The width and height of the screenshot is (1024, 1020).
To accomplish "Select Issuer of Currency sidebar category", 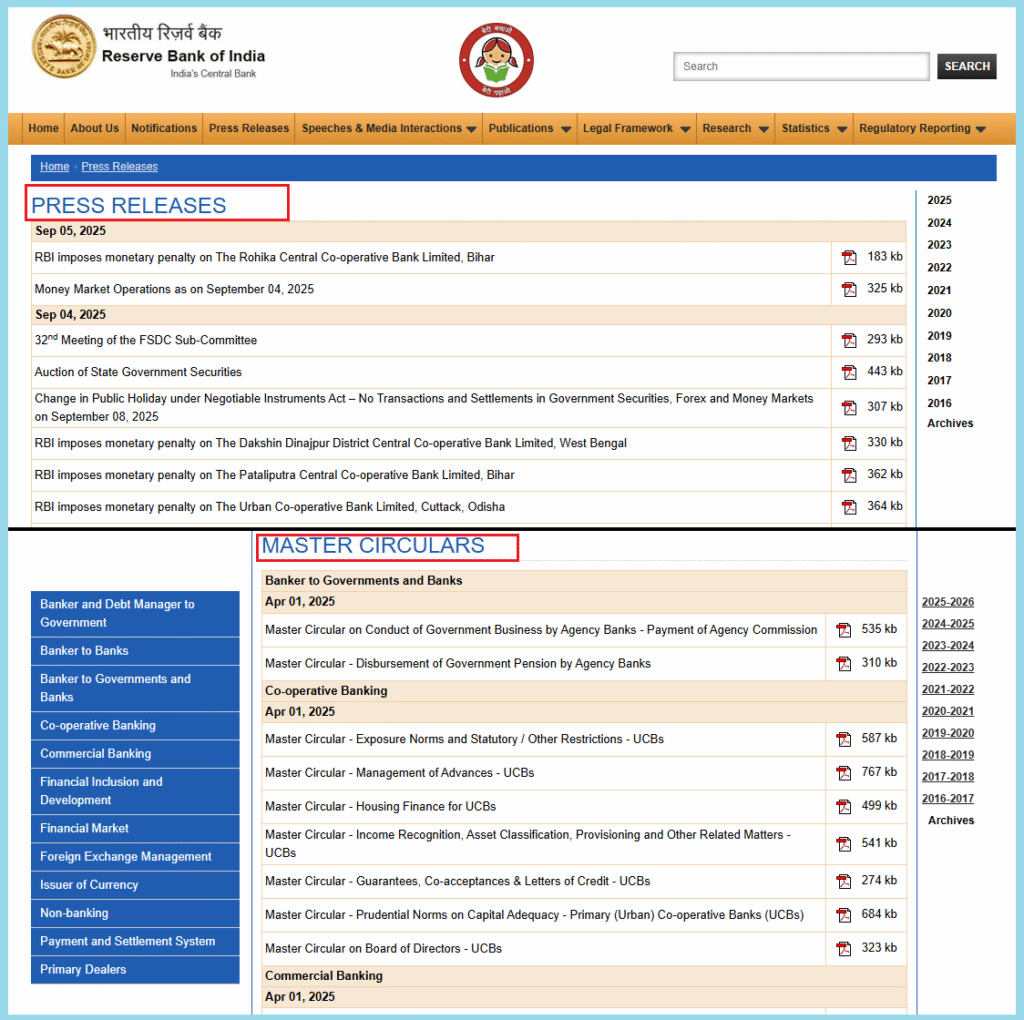I will click(135, 885).
